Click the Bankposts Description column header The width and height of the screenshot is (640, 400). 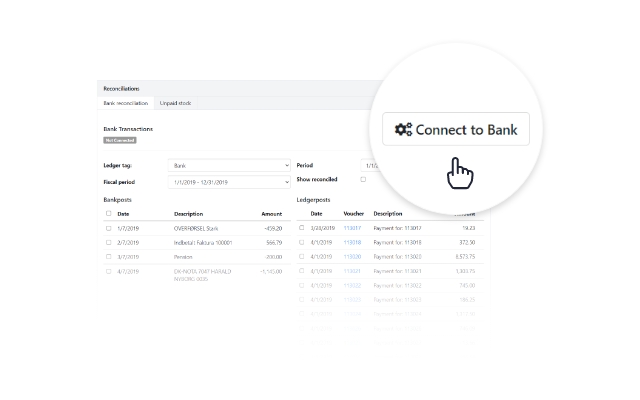click(x=189, y=214)
